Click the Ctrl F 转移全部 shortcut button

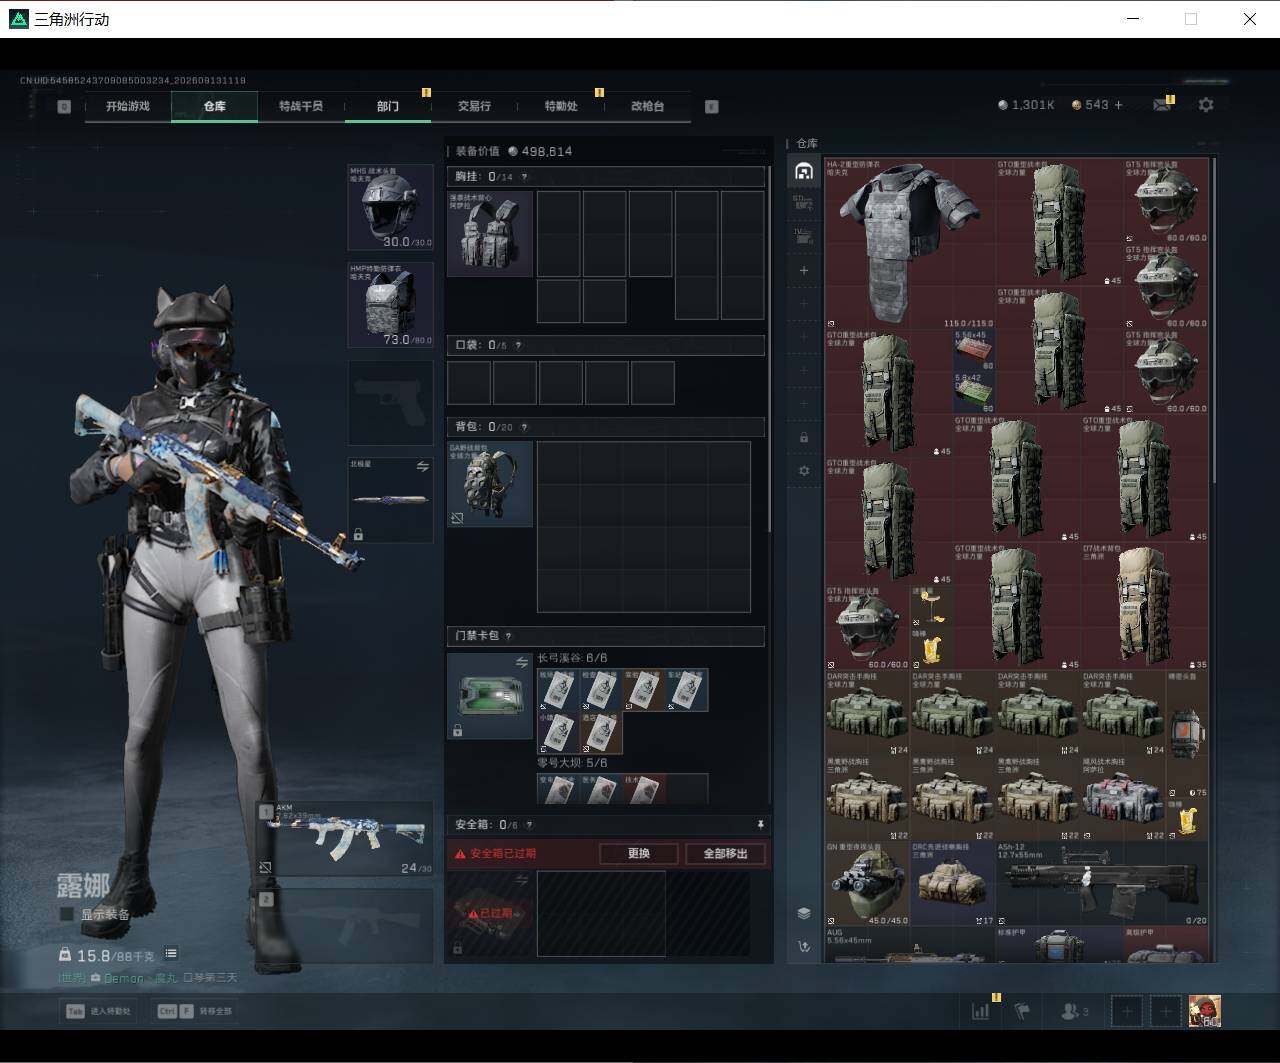195,1011
